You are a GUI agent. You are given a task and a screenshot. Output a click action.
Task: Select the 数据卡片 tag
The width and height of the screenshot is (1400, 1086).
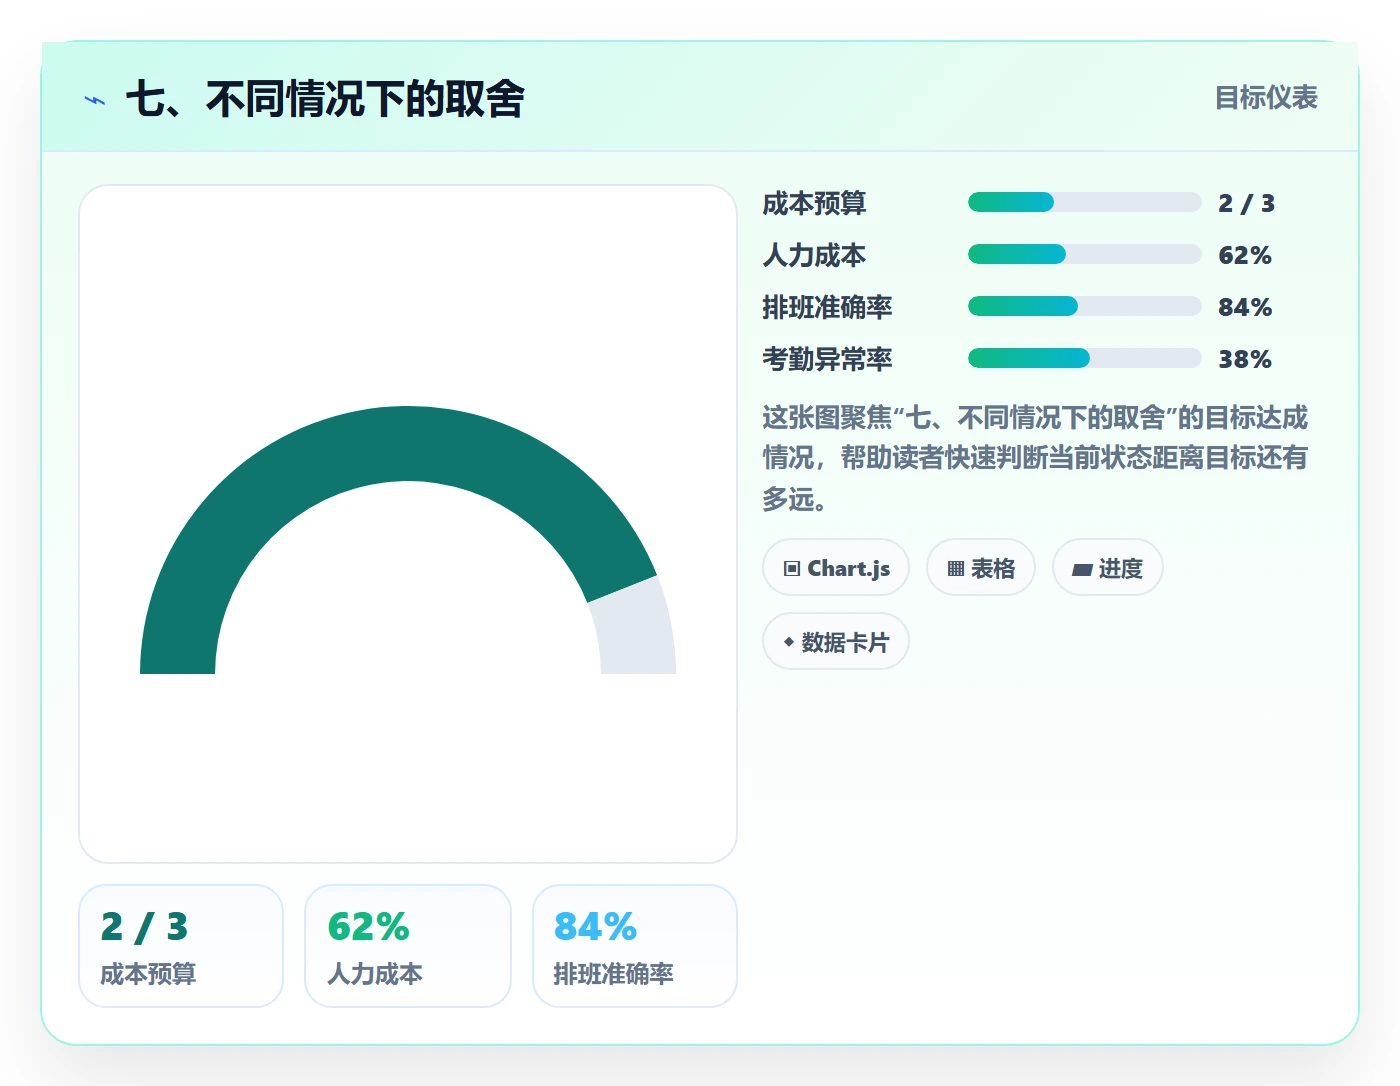pyautogui.click(x=836, y=642)
